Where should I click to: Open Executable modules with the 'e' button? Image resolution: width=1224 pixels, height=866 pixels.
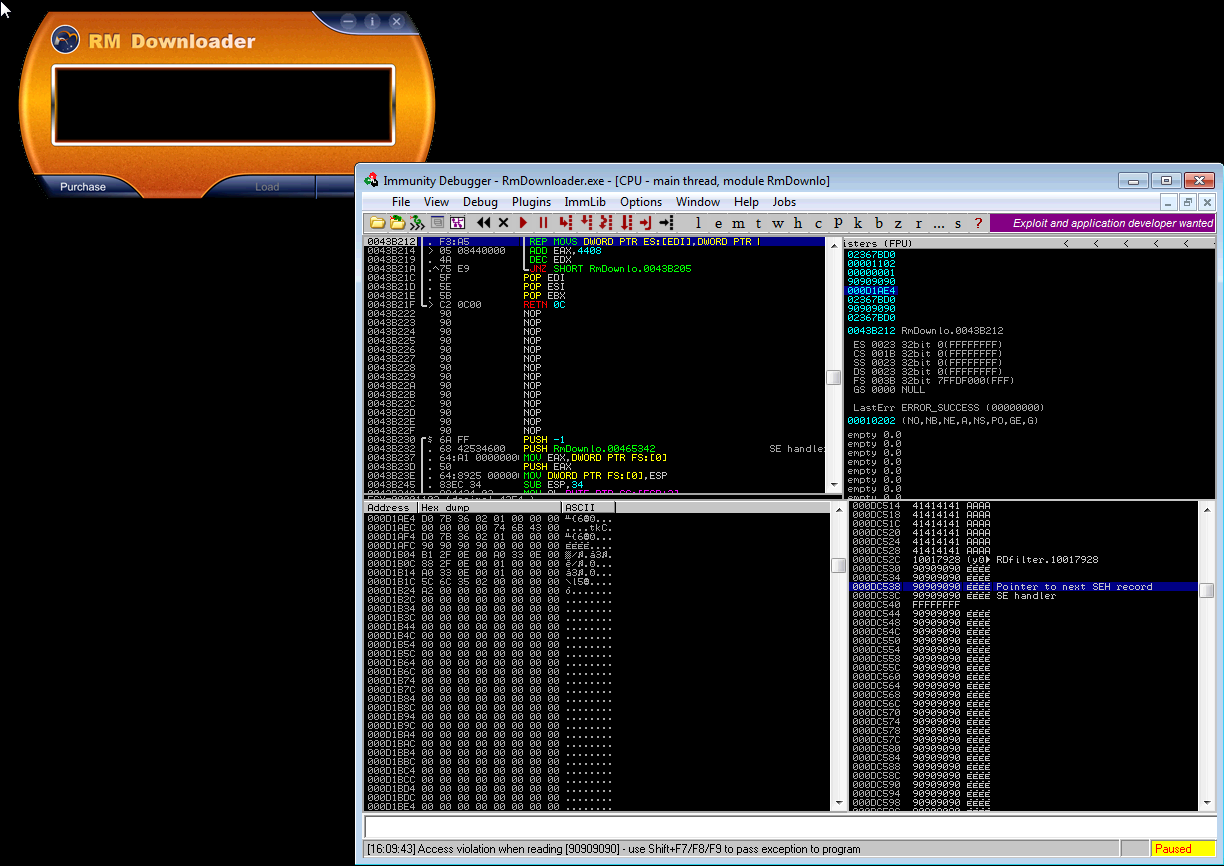click(x=718, y=222)
